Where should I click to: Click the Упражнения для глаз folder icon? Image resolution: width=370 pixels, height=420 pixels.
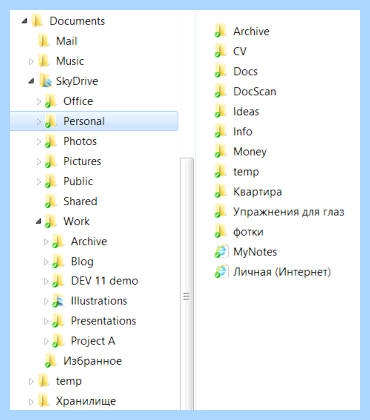(x=221, y=211)
